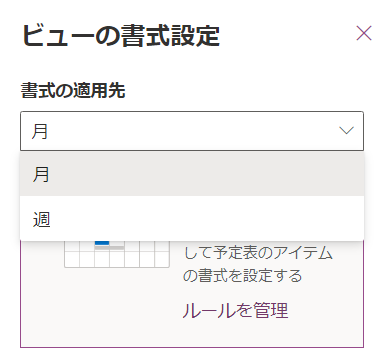Click bottom row of calendar grid thumbnail
Viewport: 392px width, 363px height.
point(117,259)
